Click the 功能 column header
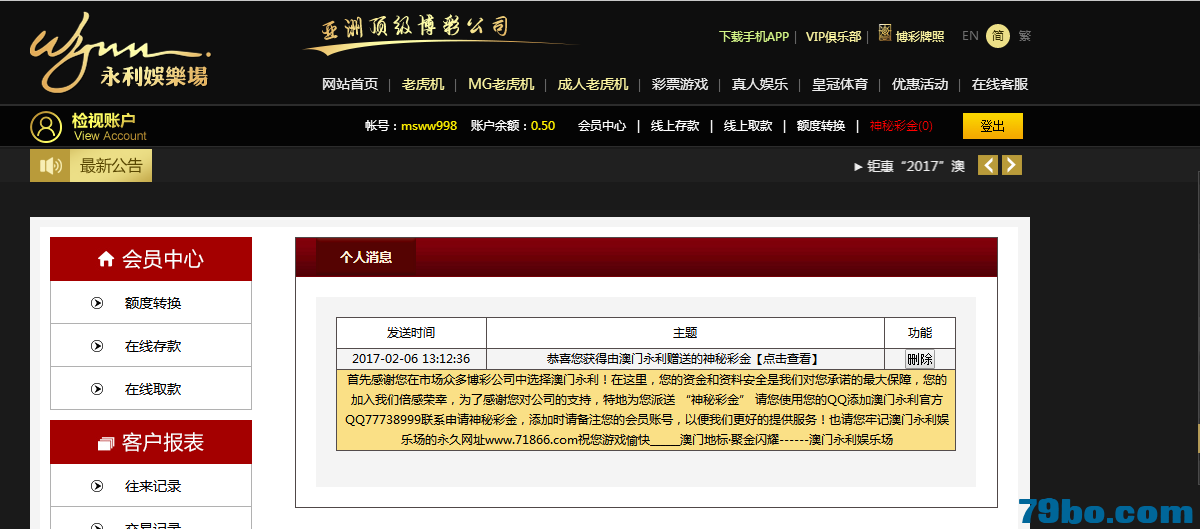 click(x=920, y=333)
